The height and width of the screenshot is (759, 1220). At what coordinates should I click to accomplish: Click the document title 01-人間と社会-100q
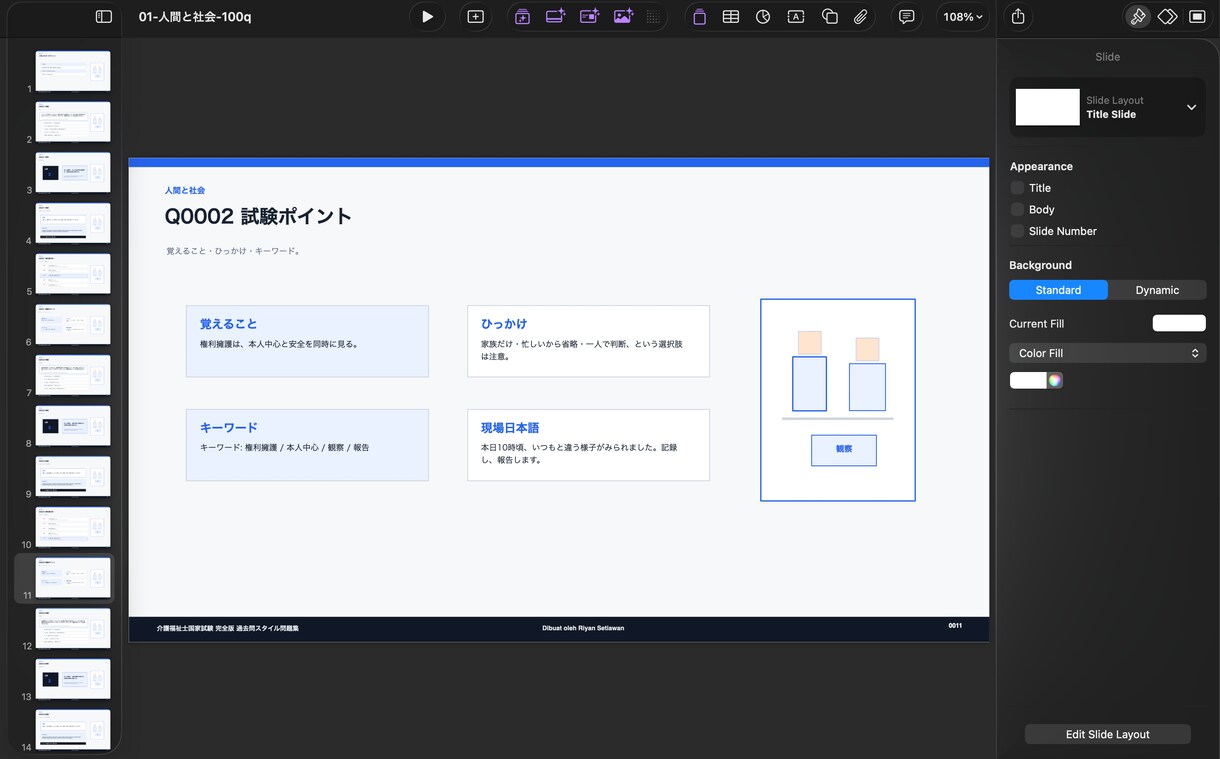coord(195,17)
